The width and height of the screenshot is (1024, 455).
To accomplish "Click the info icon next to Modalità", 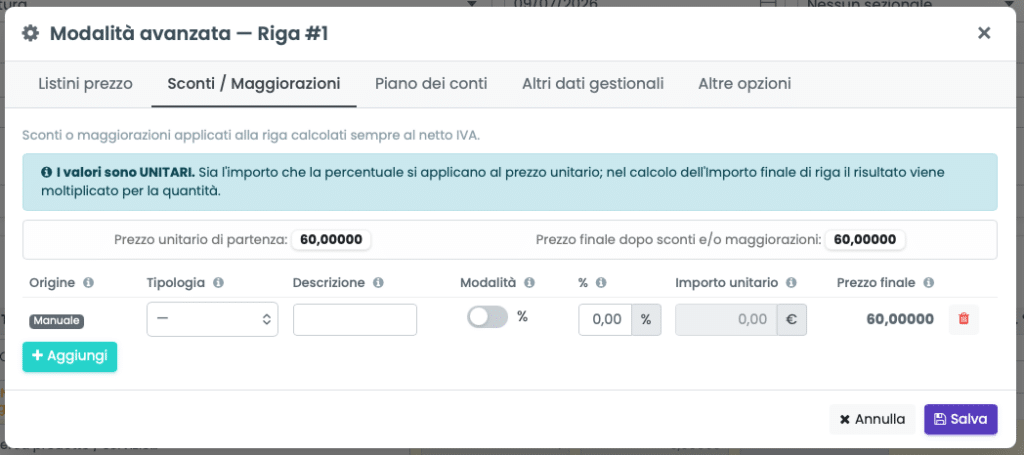I will [530, 283].
